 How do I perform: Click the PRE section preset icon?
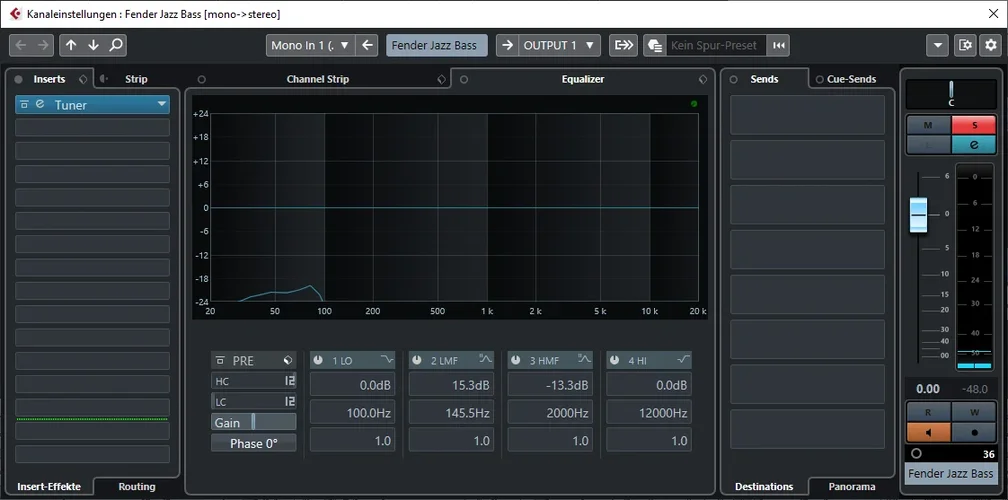coord(288,361)
